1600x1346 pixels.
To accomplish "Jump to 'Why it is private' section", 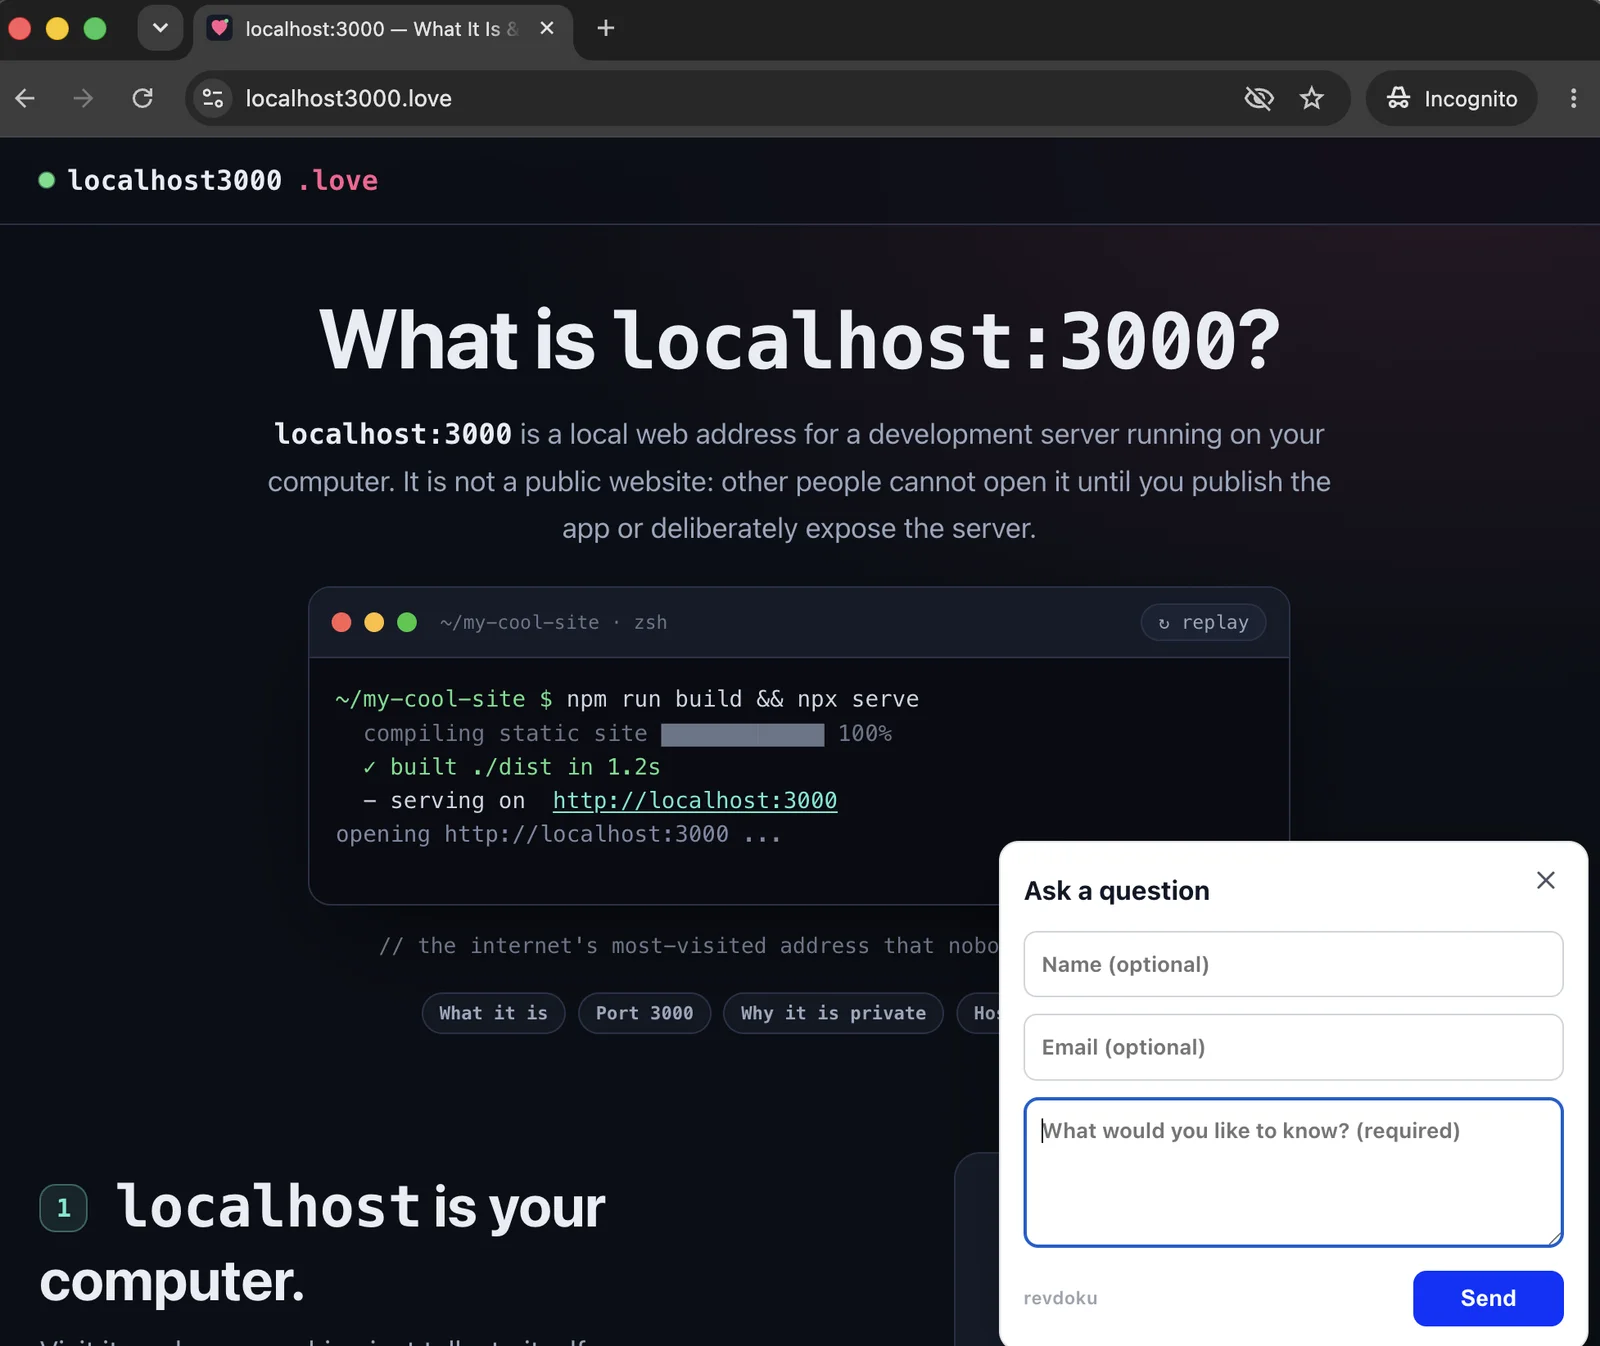I will pyautogui.click(x=833, y=1013).
